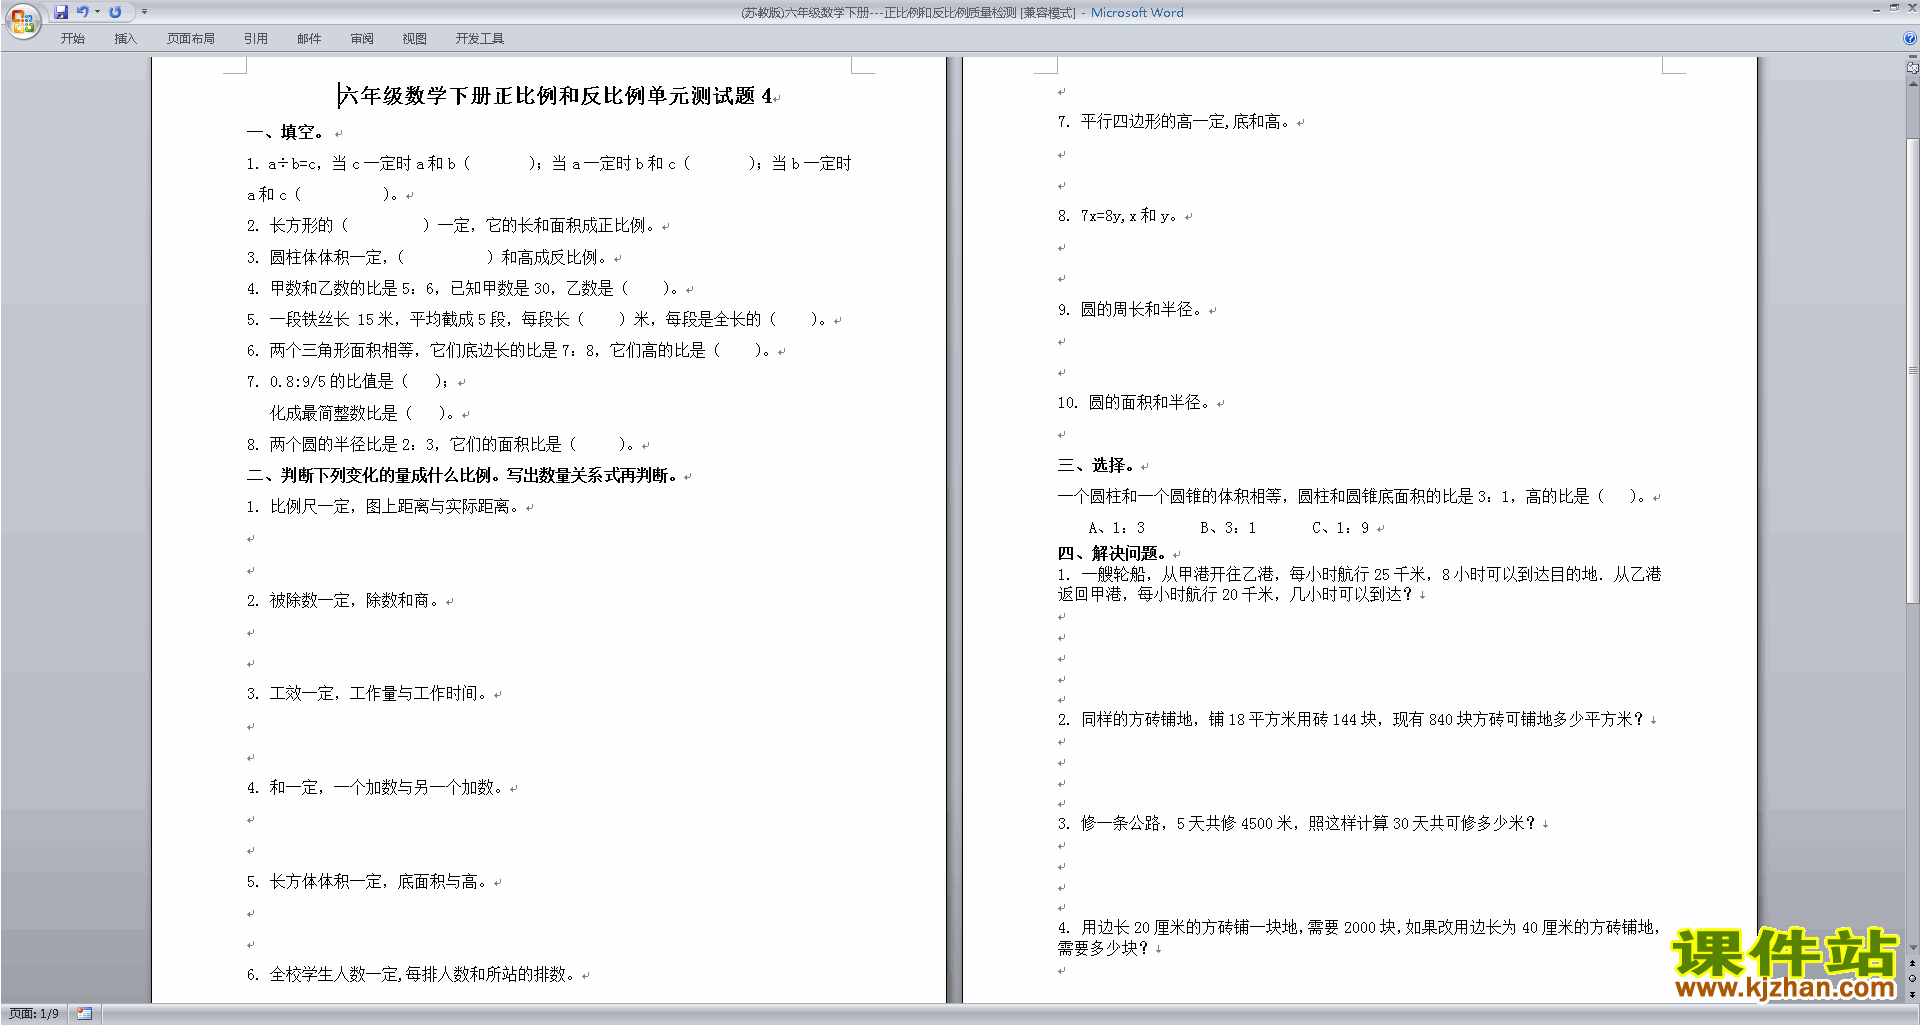Screen dimensions: 1920x1025
Task: Open the 开发工具 tab
Action: (x=480, y=39)
